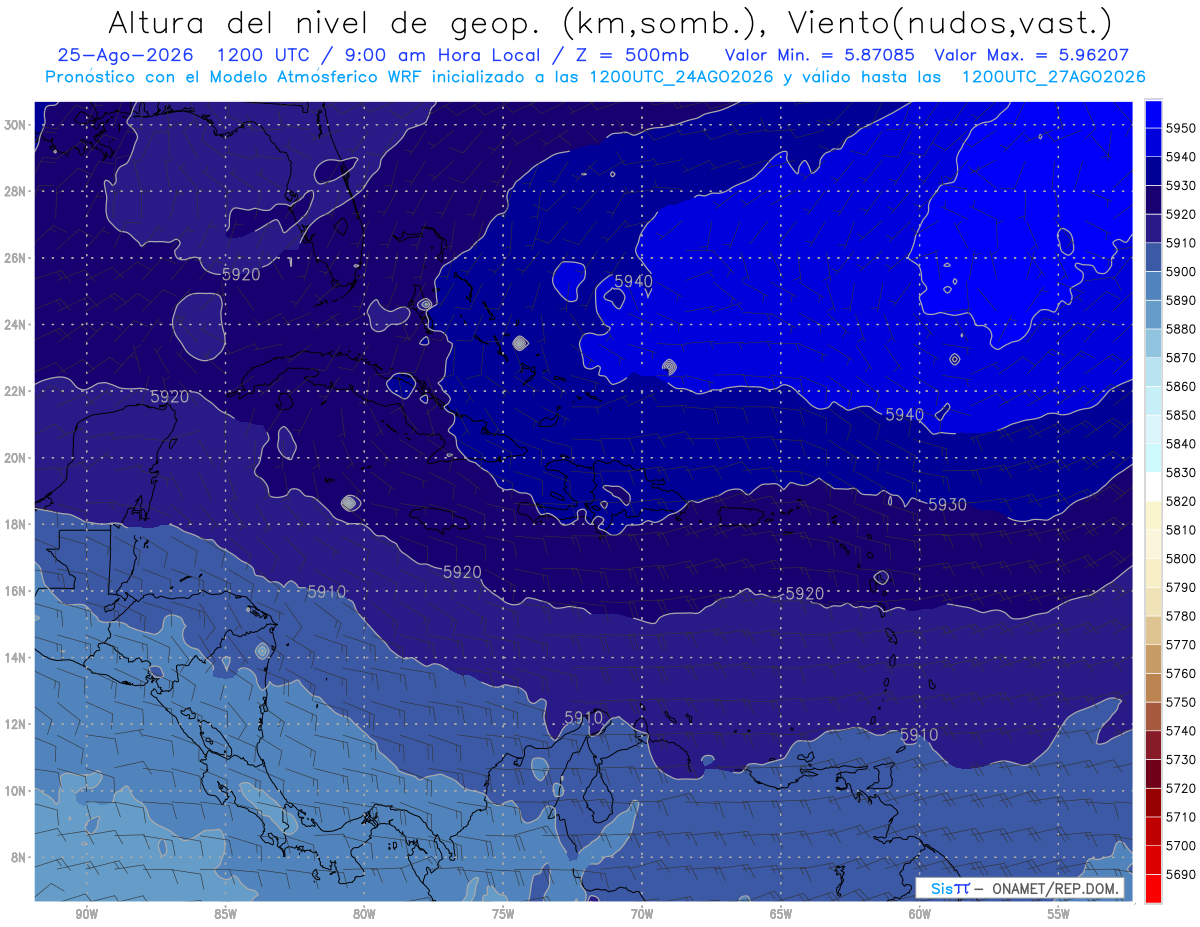Click legend value 5730
The image size is (1200, 927).
[1181, 759]
